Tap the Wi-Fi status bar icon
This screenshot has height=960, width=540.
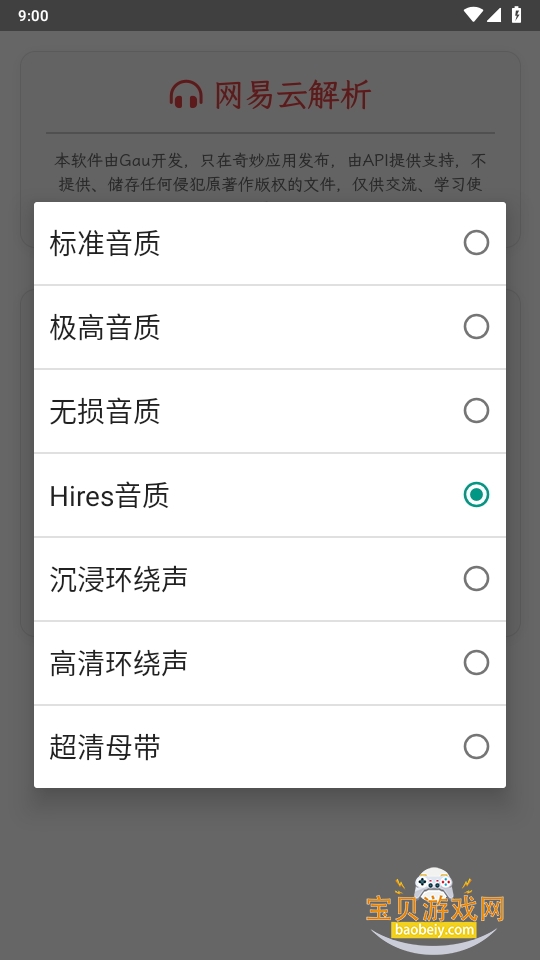[473, 15]
